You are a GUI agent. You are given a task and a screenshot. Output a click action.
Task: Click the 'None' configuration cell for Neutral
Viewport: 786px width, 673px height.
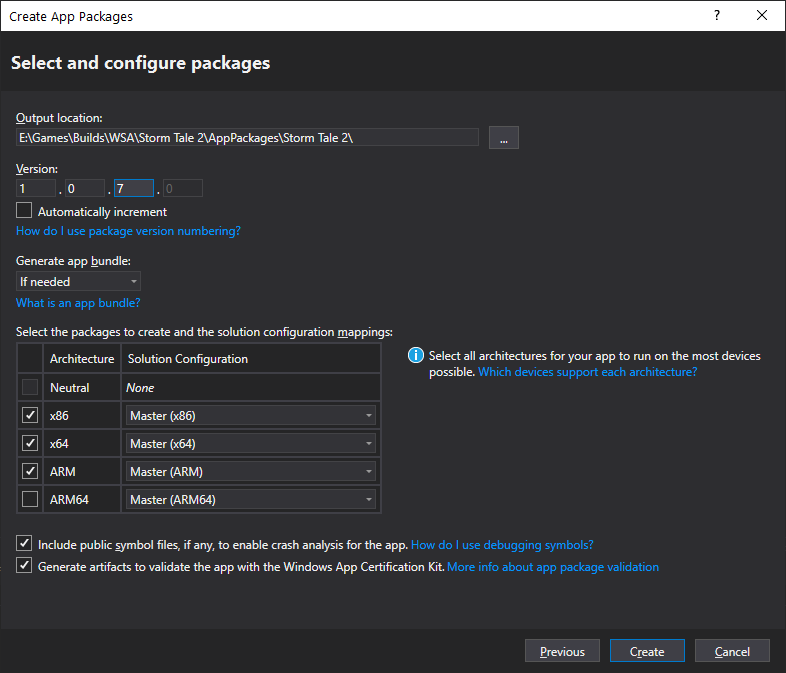(251, 387)
